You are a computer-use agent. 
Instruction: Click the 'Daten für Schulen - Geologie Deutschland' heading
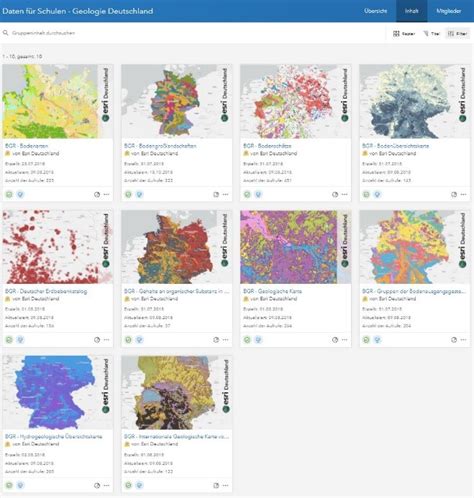click(x=78, y=11)
